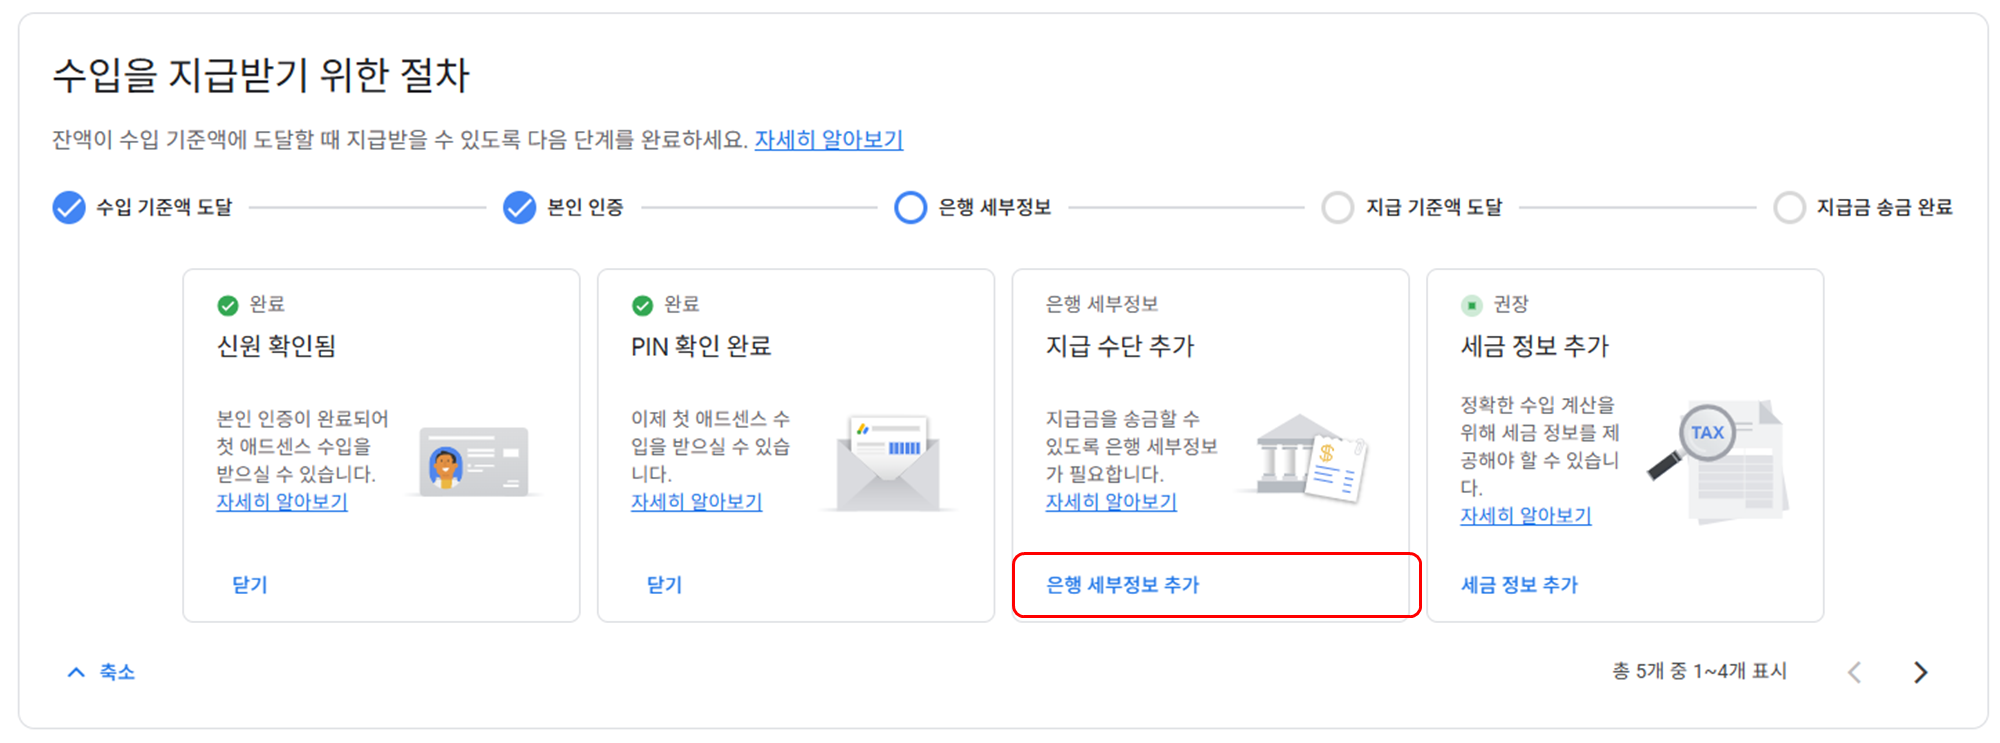The image size is (2000, 743).
Task: Select the 은행 세부정보 step circle
Action: (x=911, y=208)
